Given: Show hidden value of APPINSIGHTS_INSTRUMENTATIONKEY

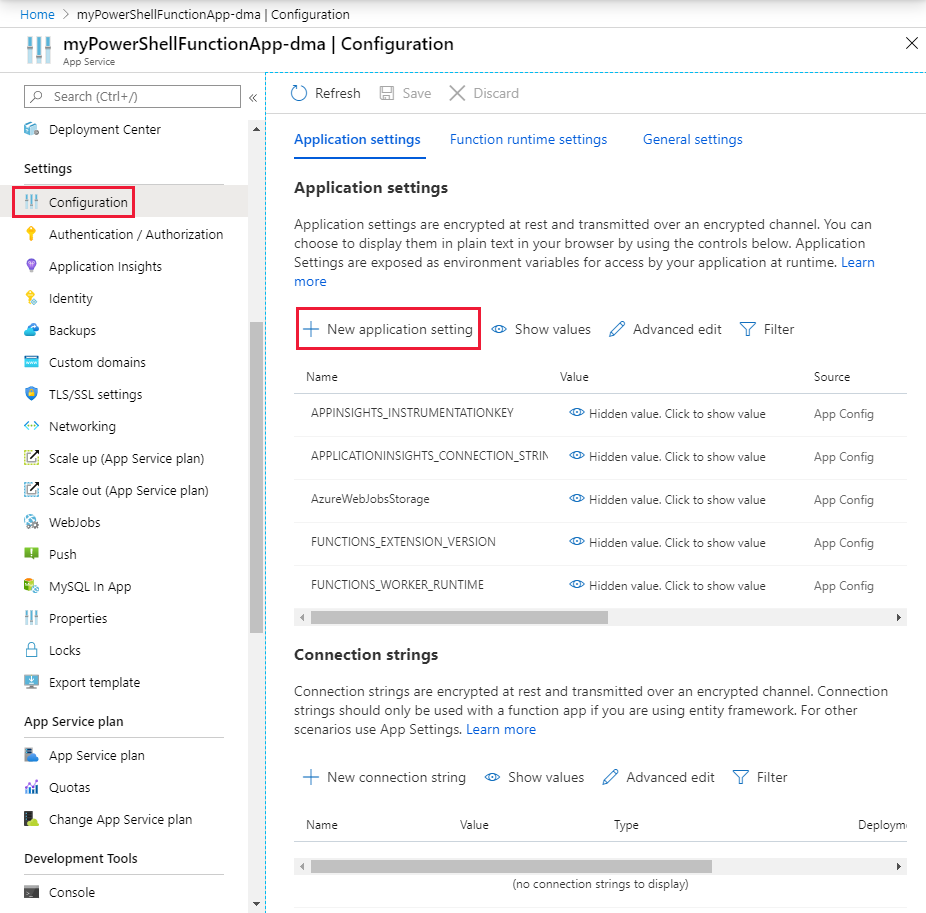Looking at the screenshot, I should 667,413.
